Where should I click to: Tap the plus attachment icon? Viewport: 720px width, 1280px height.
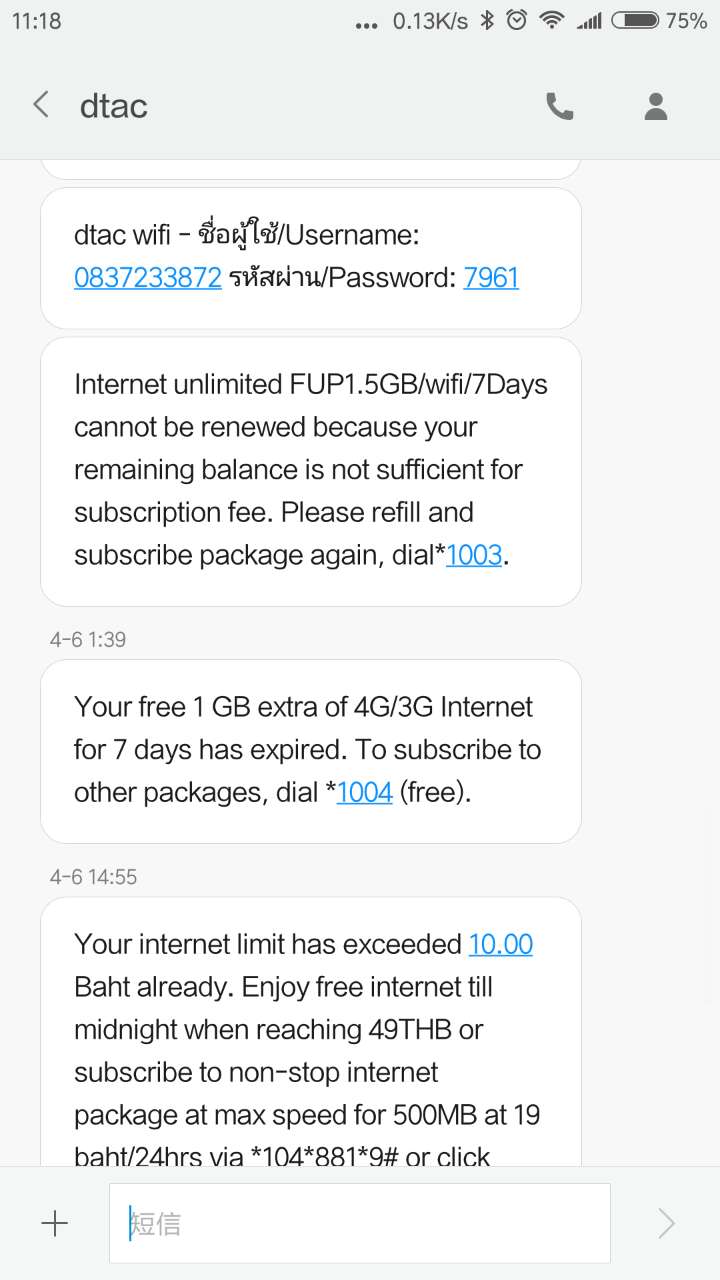[x=54, y=1223]
